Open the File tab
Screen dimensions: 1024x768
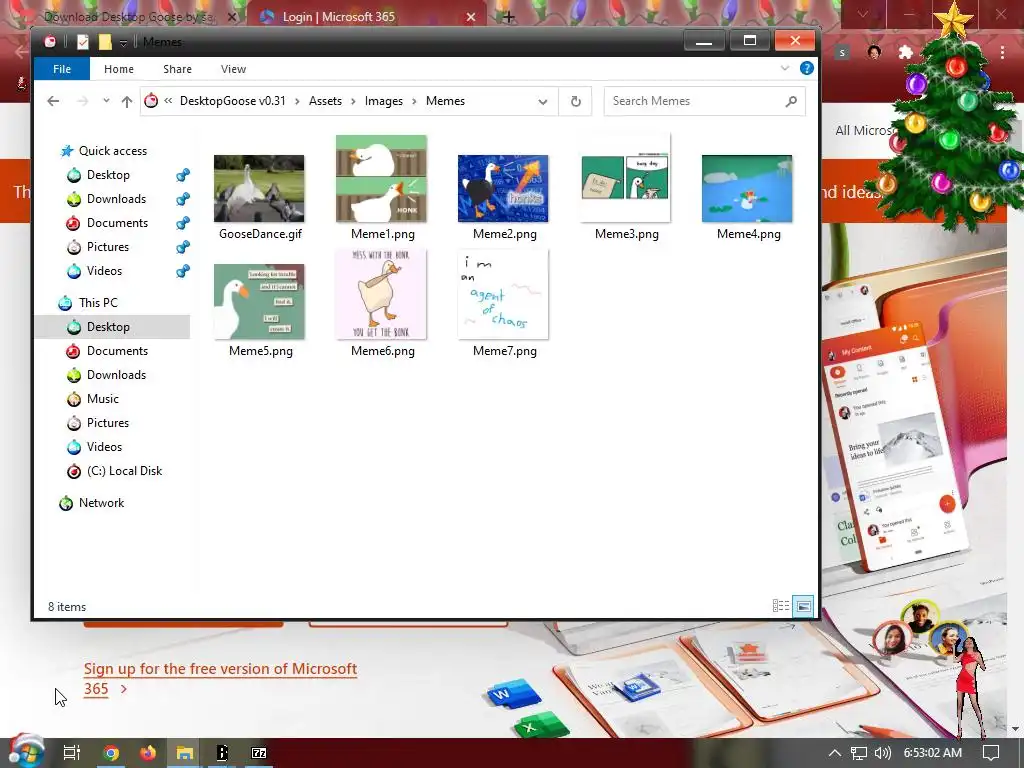point(62,69)
